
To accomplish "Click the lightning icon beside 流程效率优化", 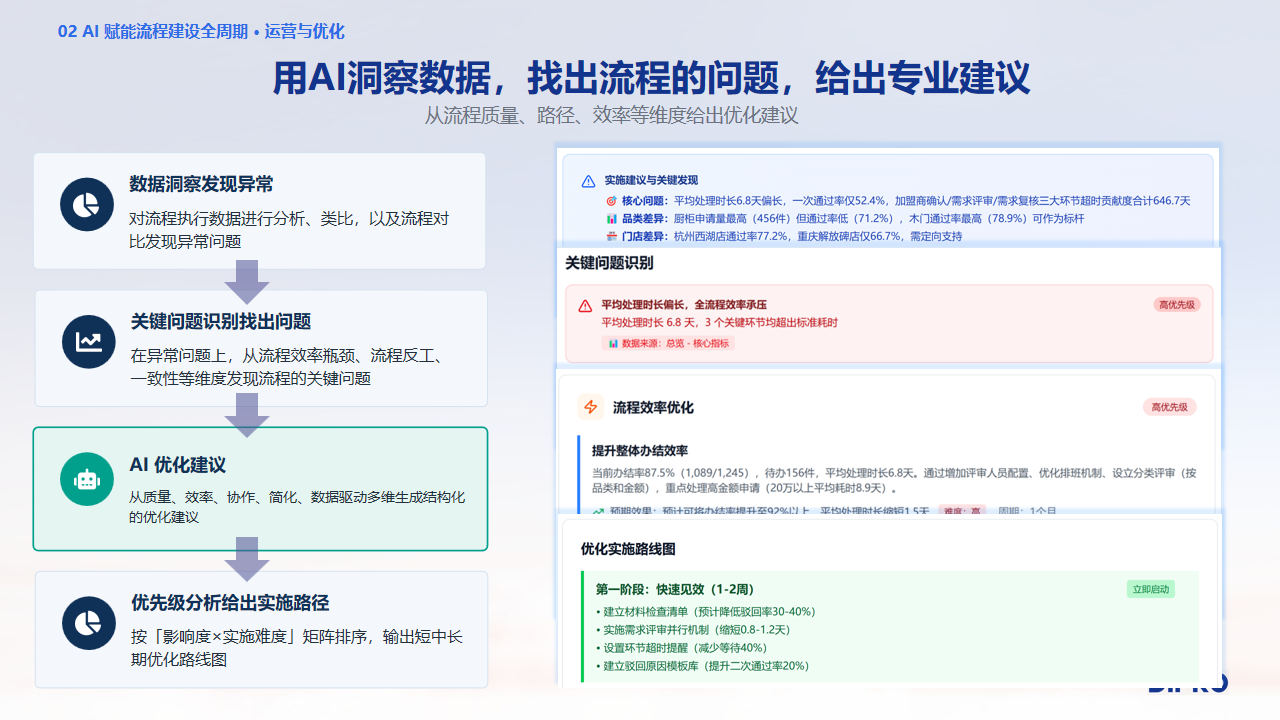I will click(x=590, y=407).
